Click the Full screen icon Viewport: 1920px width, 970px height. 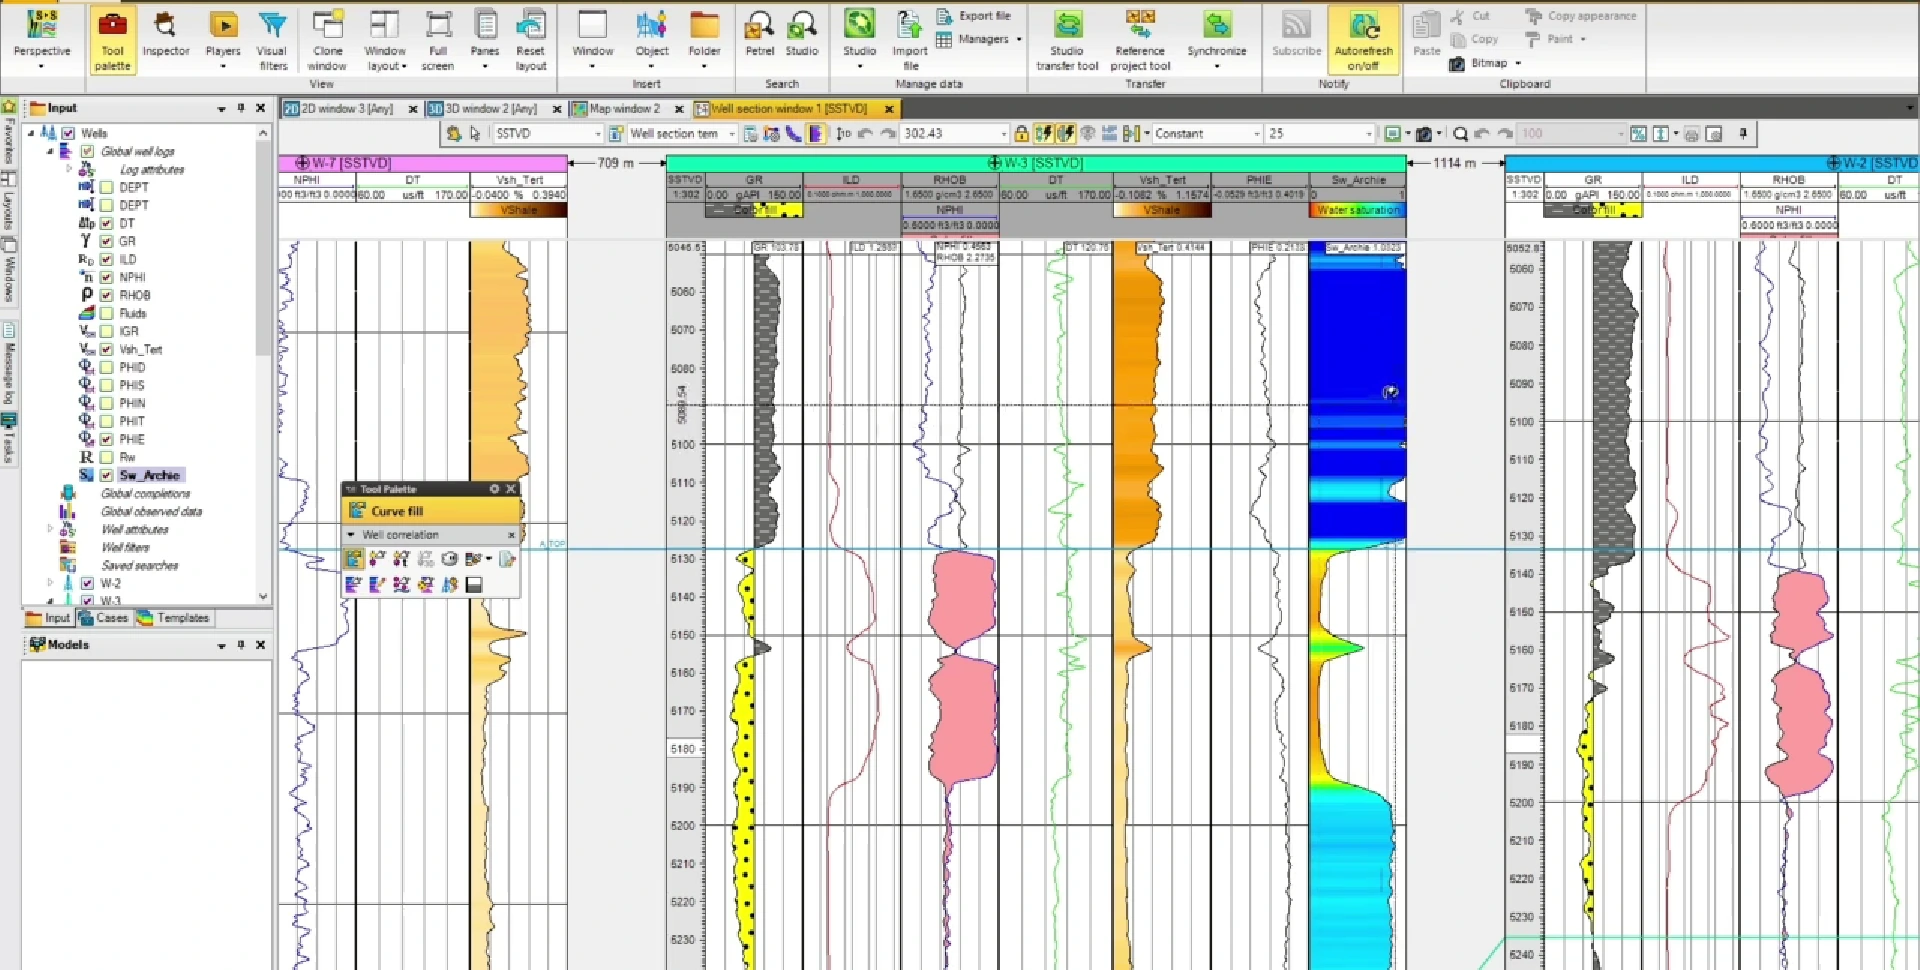coord(437,40)
